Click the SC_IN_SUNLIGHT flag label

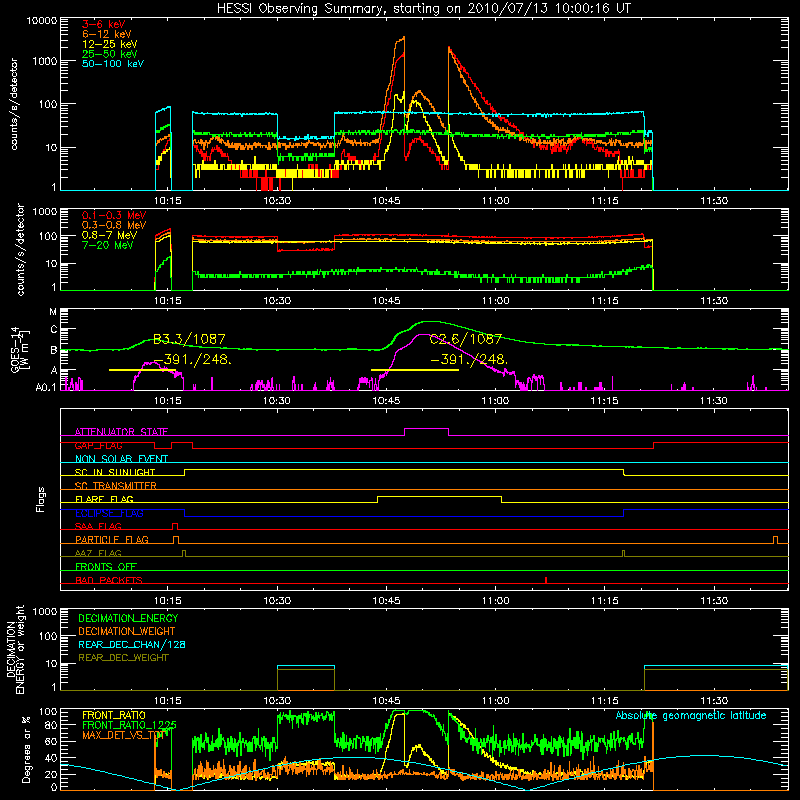(x=115, y=472)
